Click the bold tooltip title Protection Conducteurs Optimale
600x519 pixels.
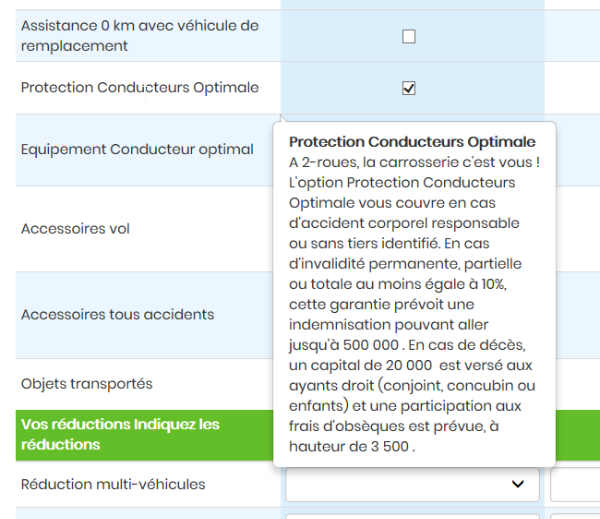(412, 142)
